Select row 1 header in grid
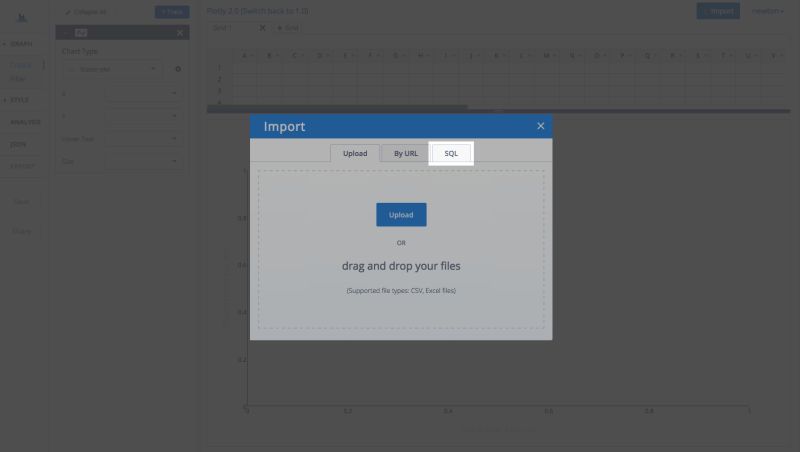 [x=219, y=67]
